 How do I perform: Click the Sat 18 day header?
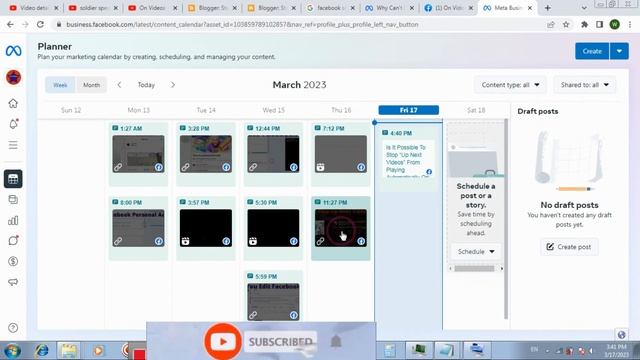coord(476,110)
